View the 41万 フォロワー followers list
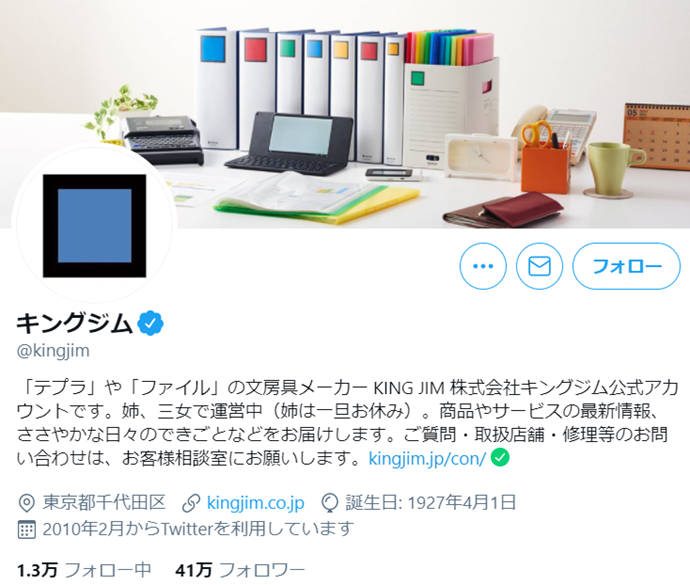This screenshot has width=690, height=585. click(x=240, y=570)
